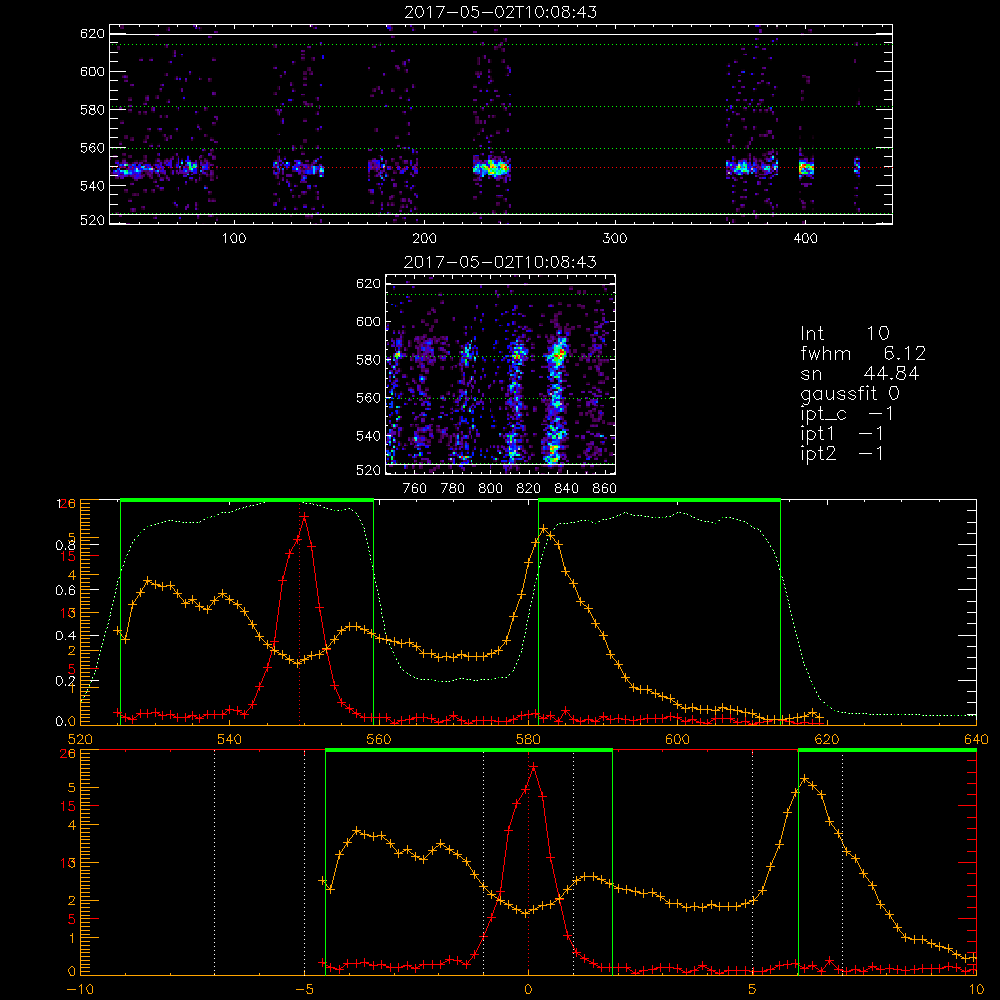The height and width of the screenshot is (1000, 1000).
Task: Click x-axis label 860 on middle image
Action: tap(605, 489)
